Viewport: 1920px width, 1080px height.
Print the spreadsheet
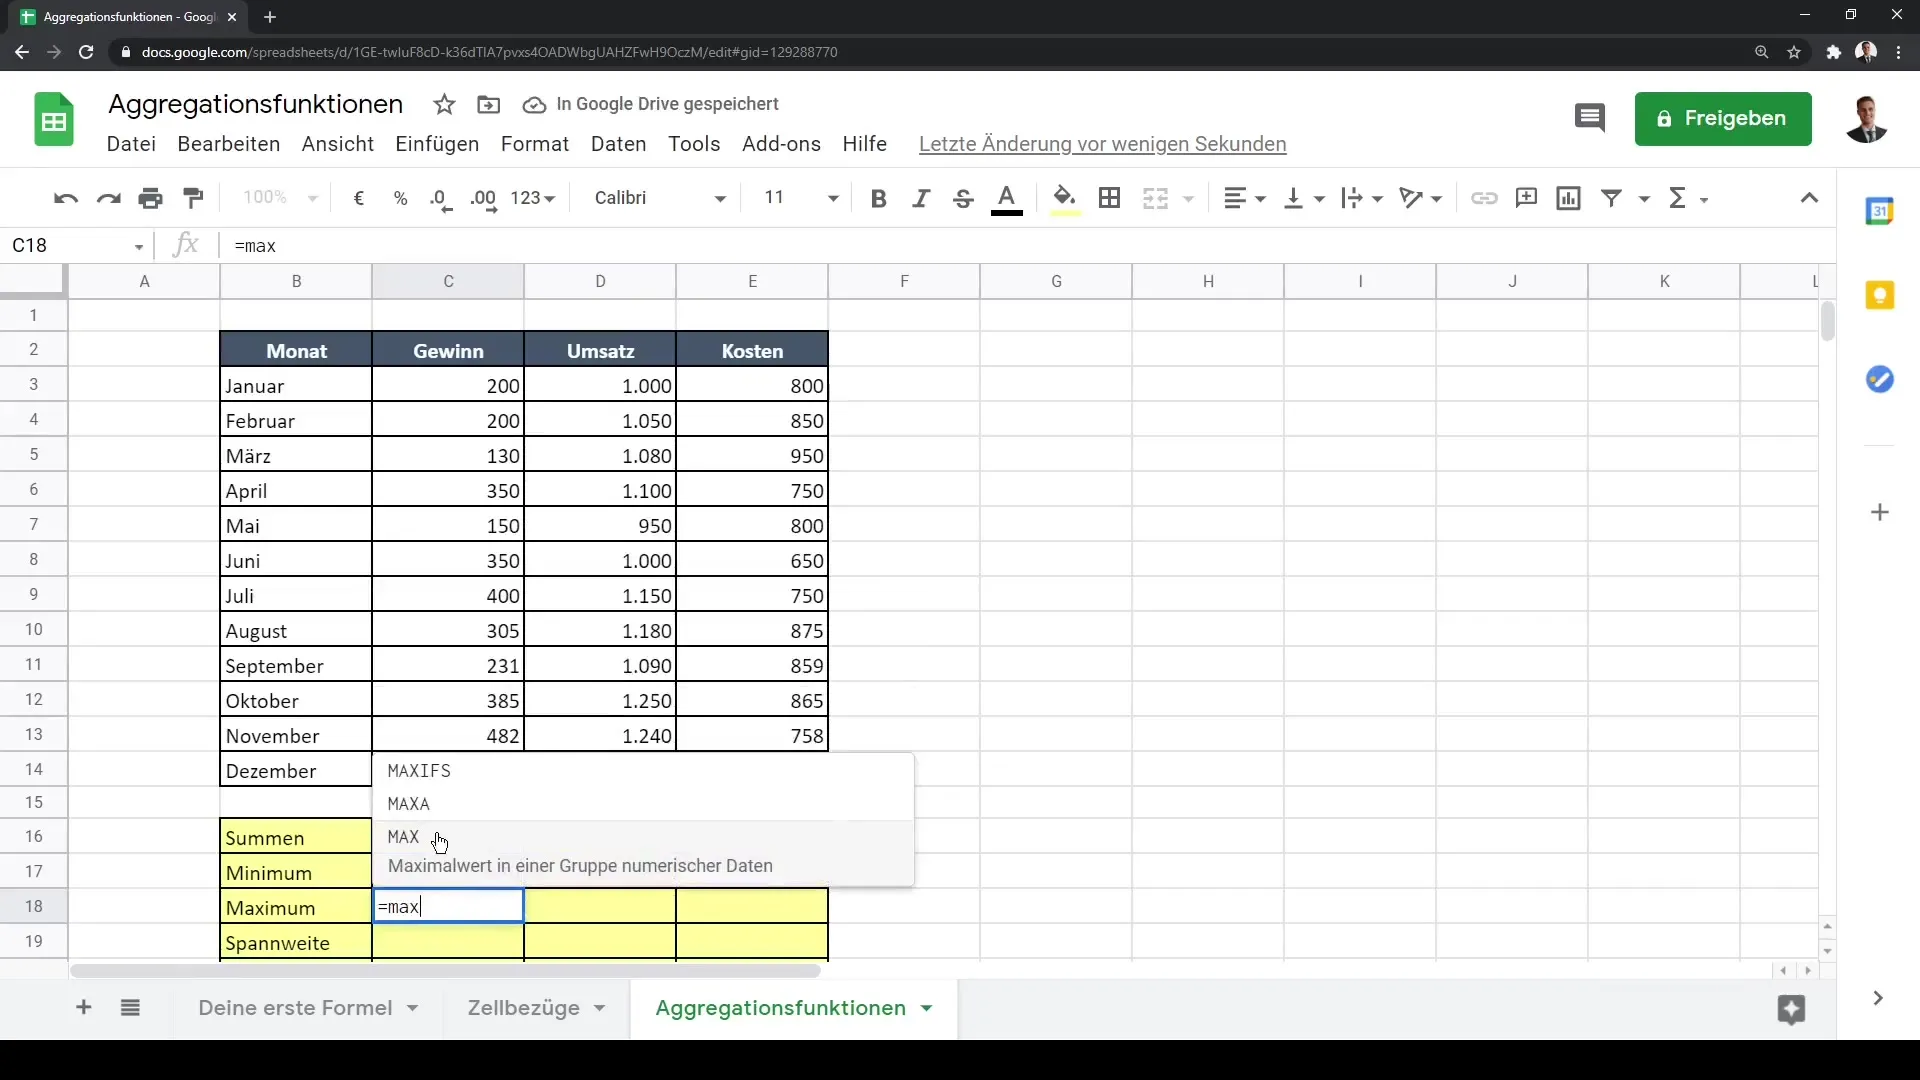pyautogui.click(x=151, y=198)
